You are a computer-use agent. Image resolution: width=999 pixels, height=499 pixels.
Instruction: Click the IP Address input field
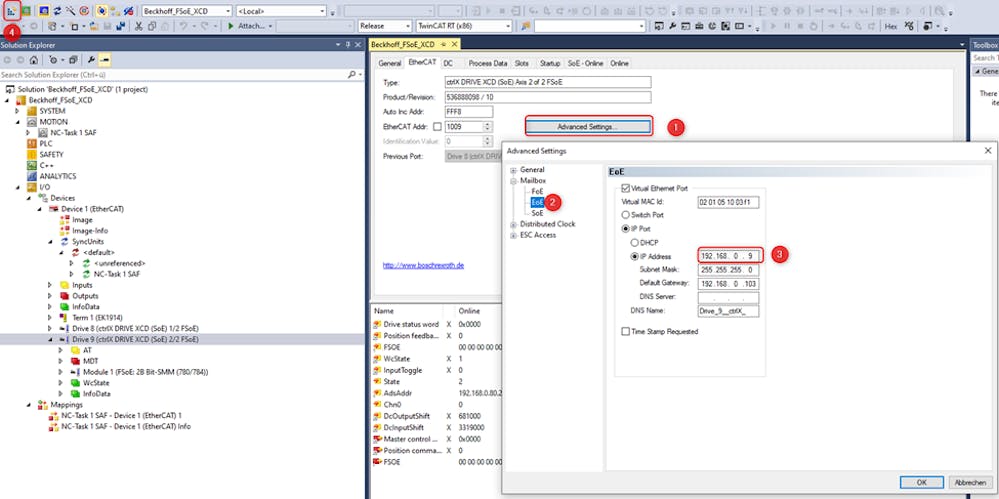pos(728,256)
